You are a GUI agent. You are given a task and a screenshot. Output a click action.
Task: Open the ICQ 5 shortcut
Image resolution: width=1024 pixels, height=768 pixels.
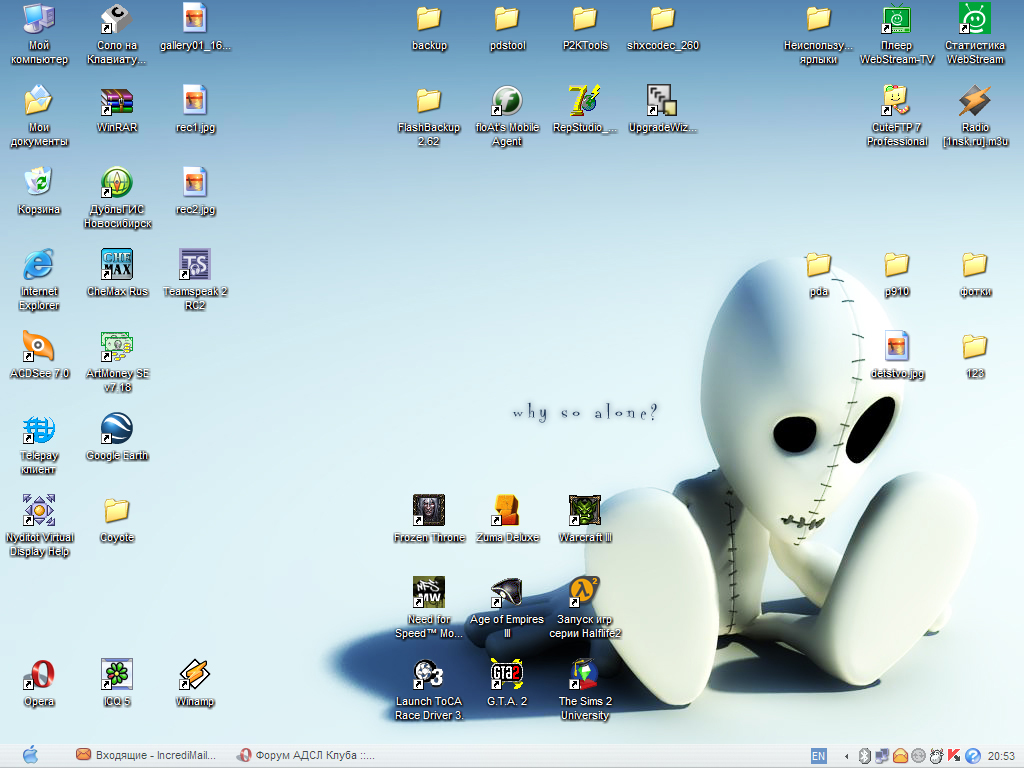[x=117, y=676]
